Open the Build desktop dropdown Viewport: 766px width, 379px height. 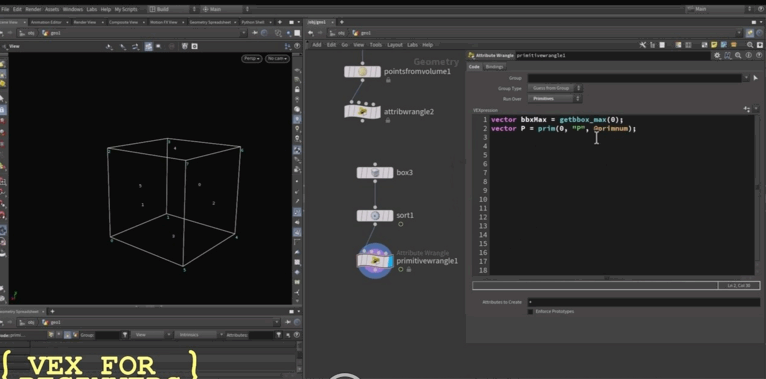click(x=172, y=9)
